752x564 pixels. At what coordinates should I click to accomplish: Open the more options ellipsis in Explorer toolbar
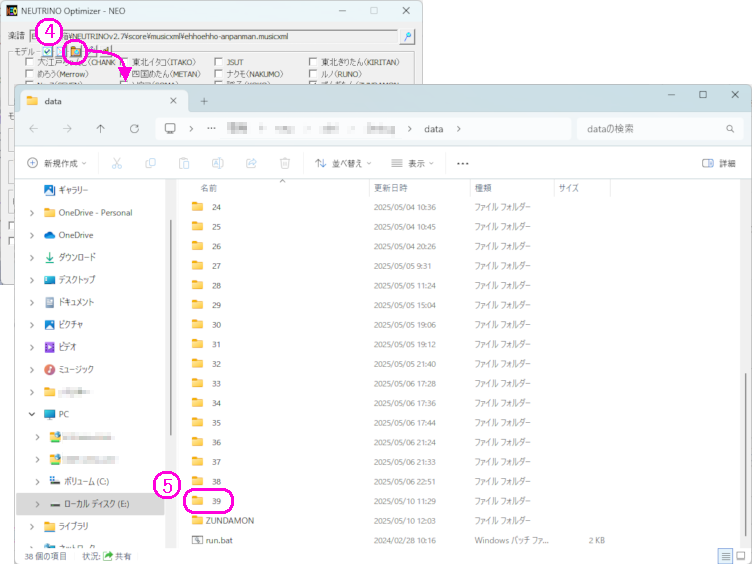tap(462, 164)
